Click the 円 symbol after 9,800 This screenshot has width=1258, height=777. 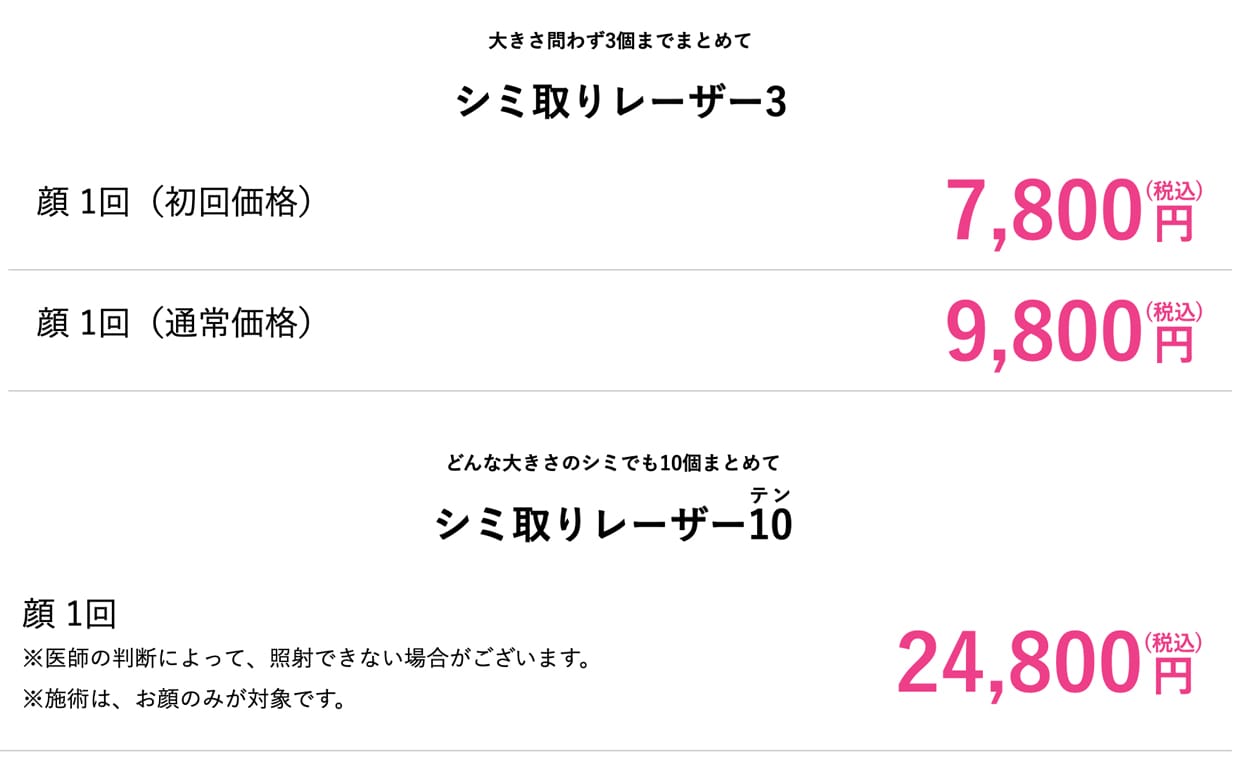click(1174, 346)
